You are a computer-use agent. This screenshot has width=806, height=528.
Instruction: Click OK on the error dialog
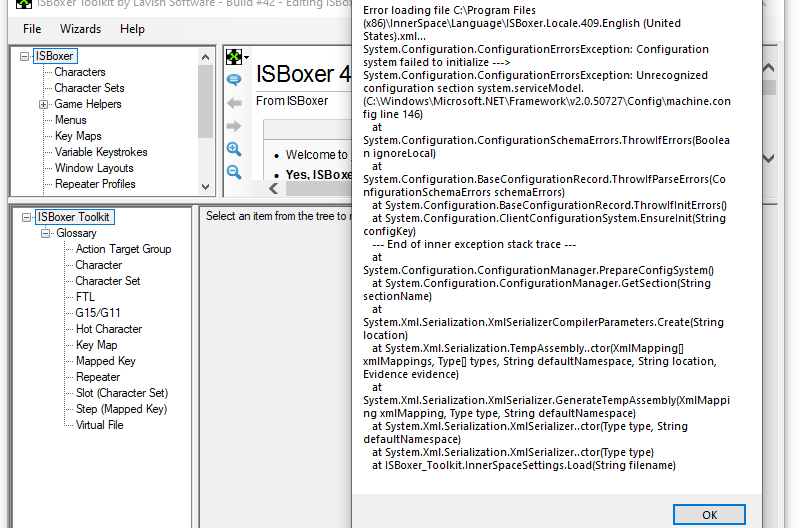click(x=709, y=515)
